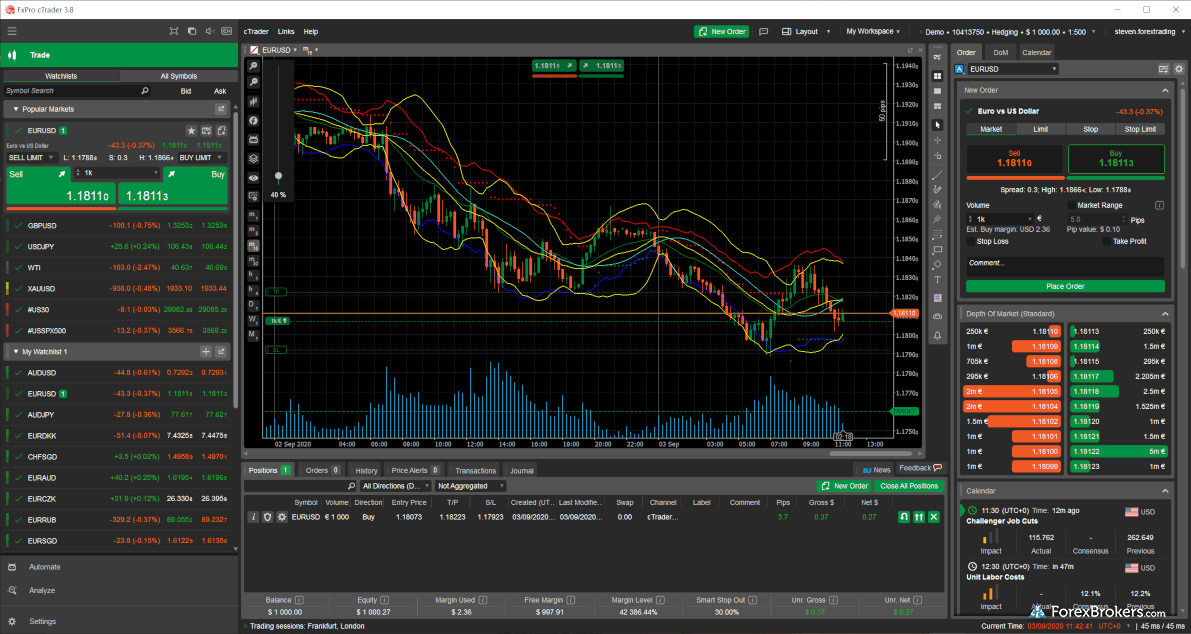Open the hamburger main menu
The height and width of the screenshot is (634, 1191).
pos(11,31)
